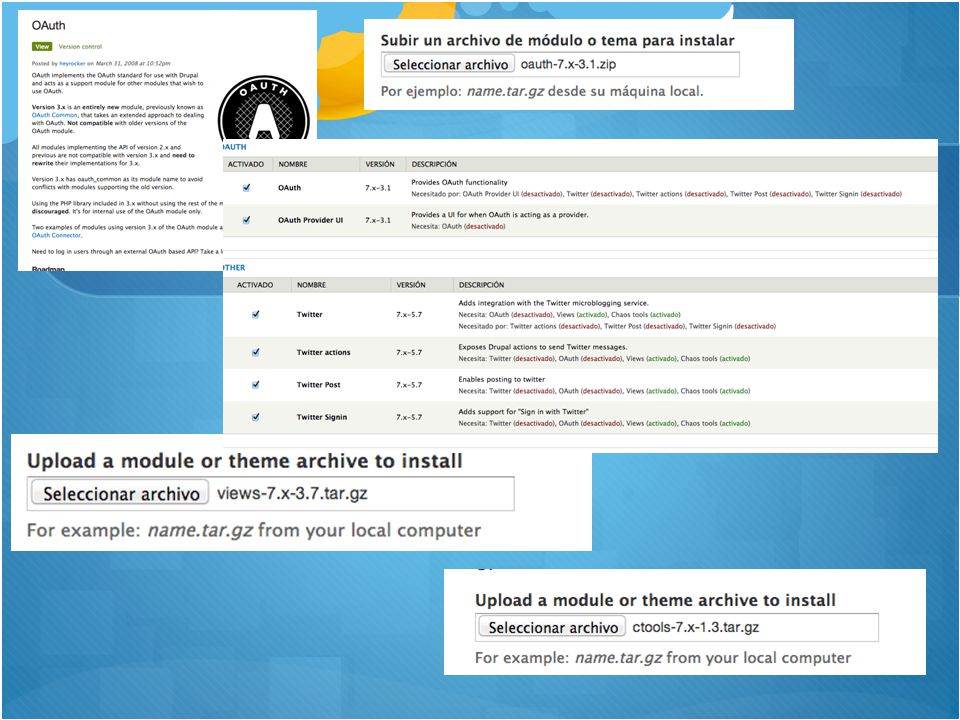Toggle the OAuth Provider UI checkbox

coord(246,220)
